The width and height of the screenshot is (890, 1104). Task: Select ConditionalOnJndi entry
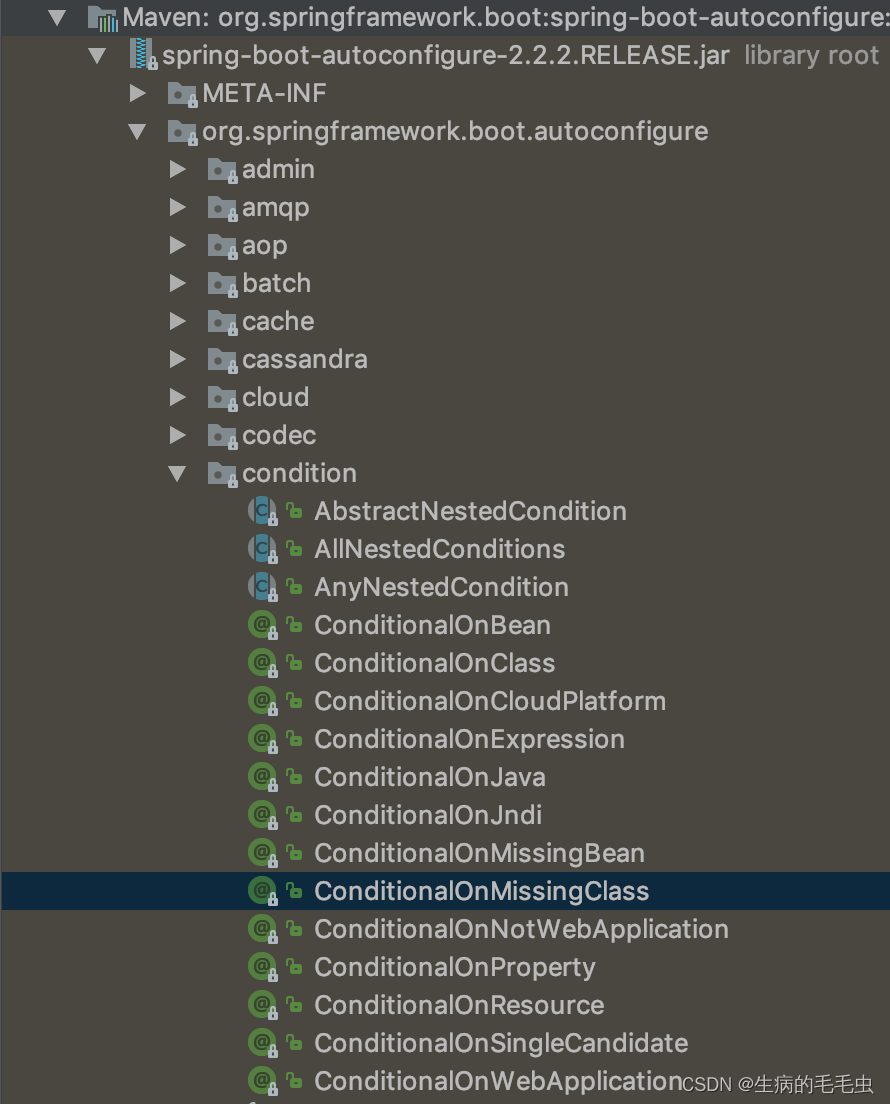point(428,815)
